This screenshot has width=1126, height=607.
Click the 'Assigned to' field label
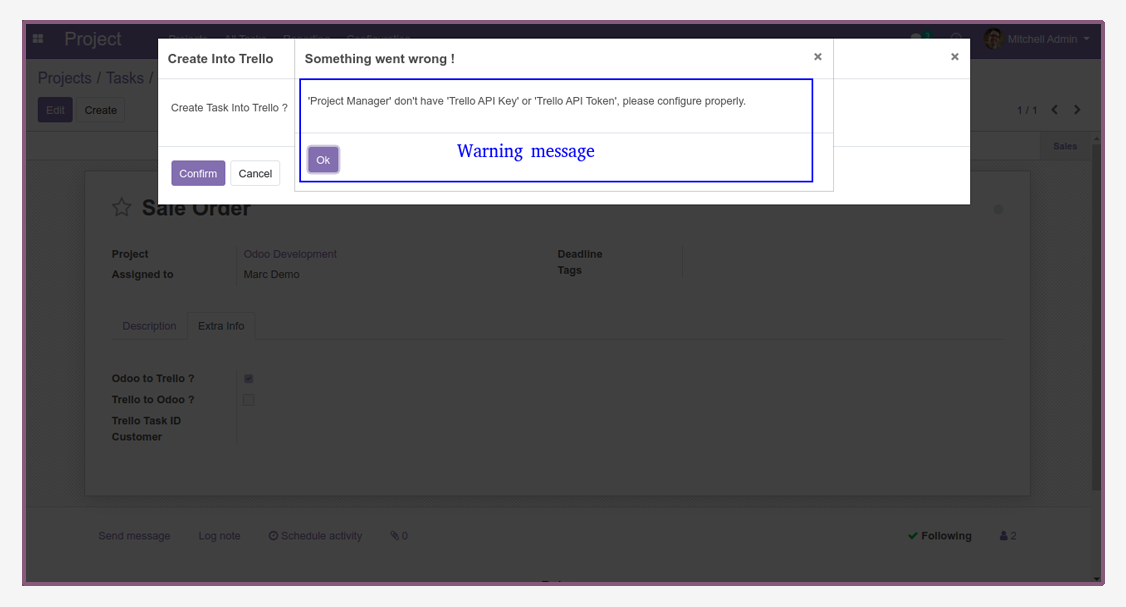[142, 274]
